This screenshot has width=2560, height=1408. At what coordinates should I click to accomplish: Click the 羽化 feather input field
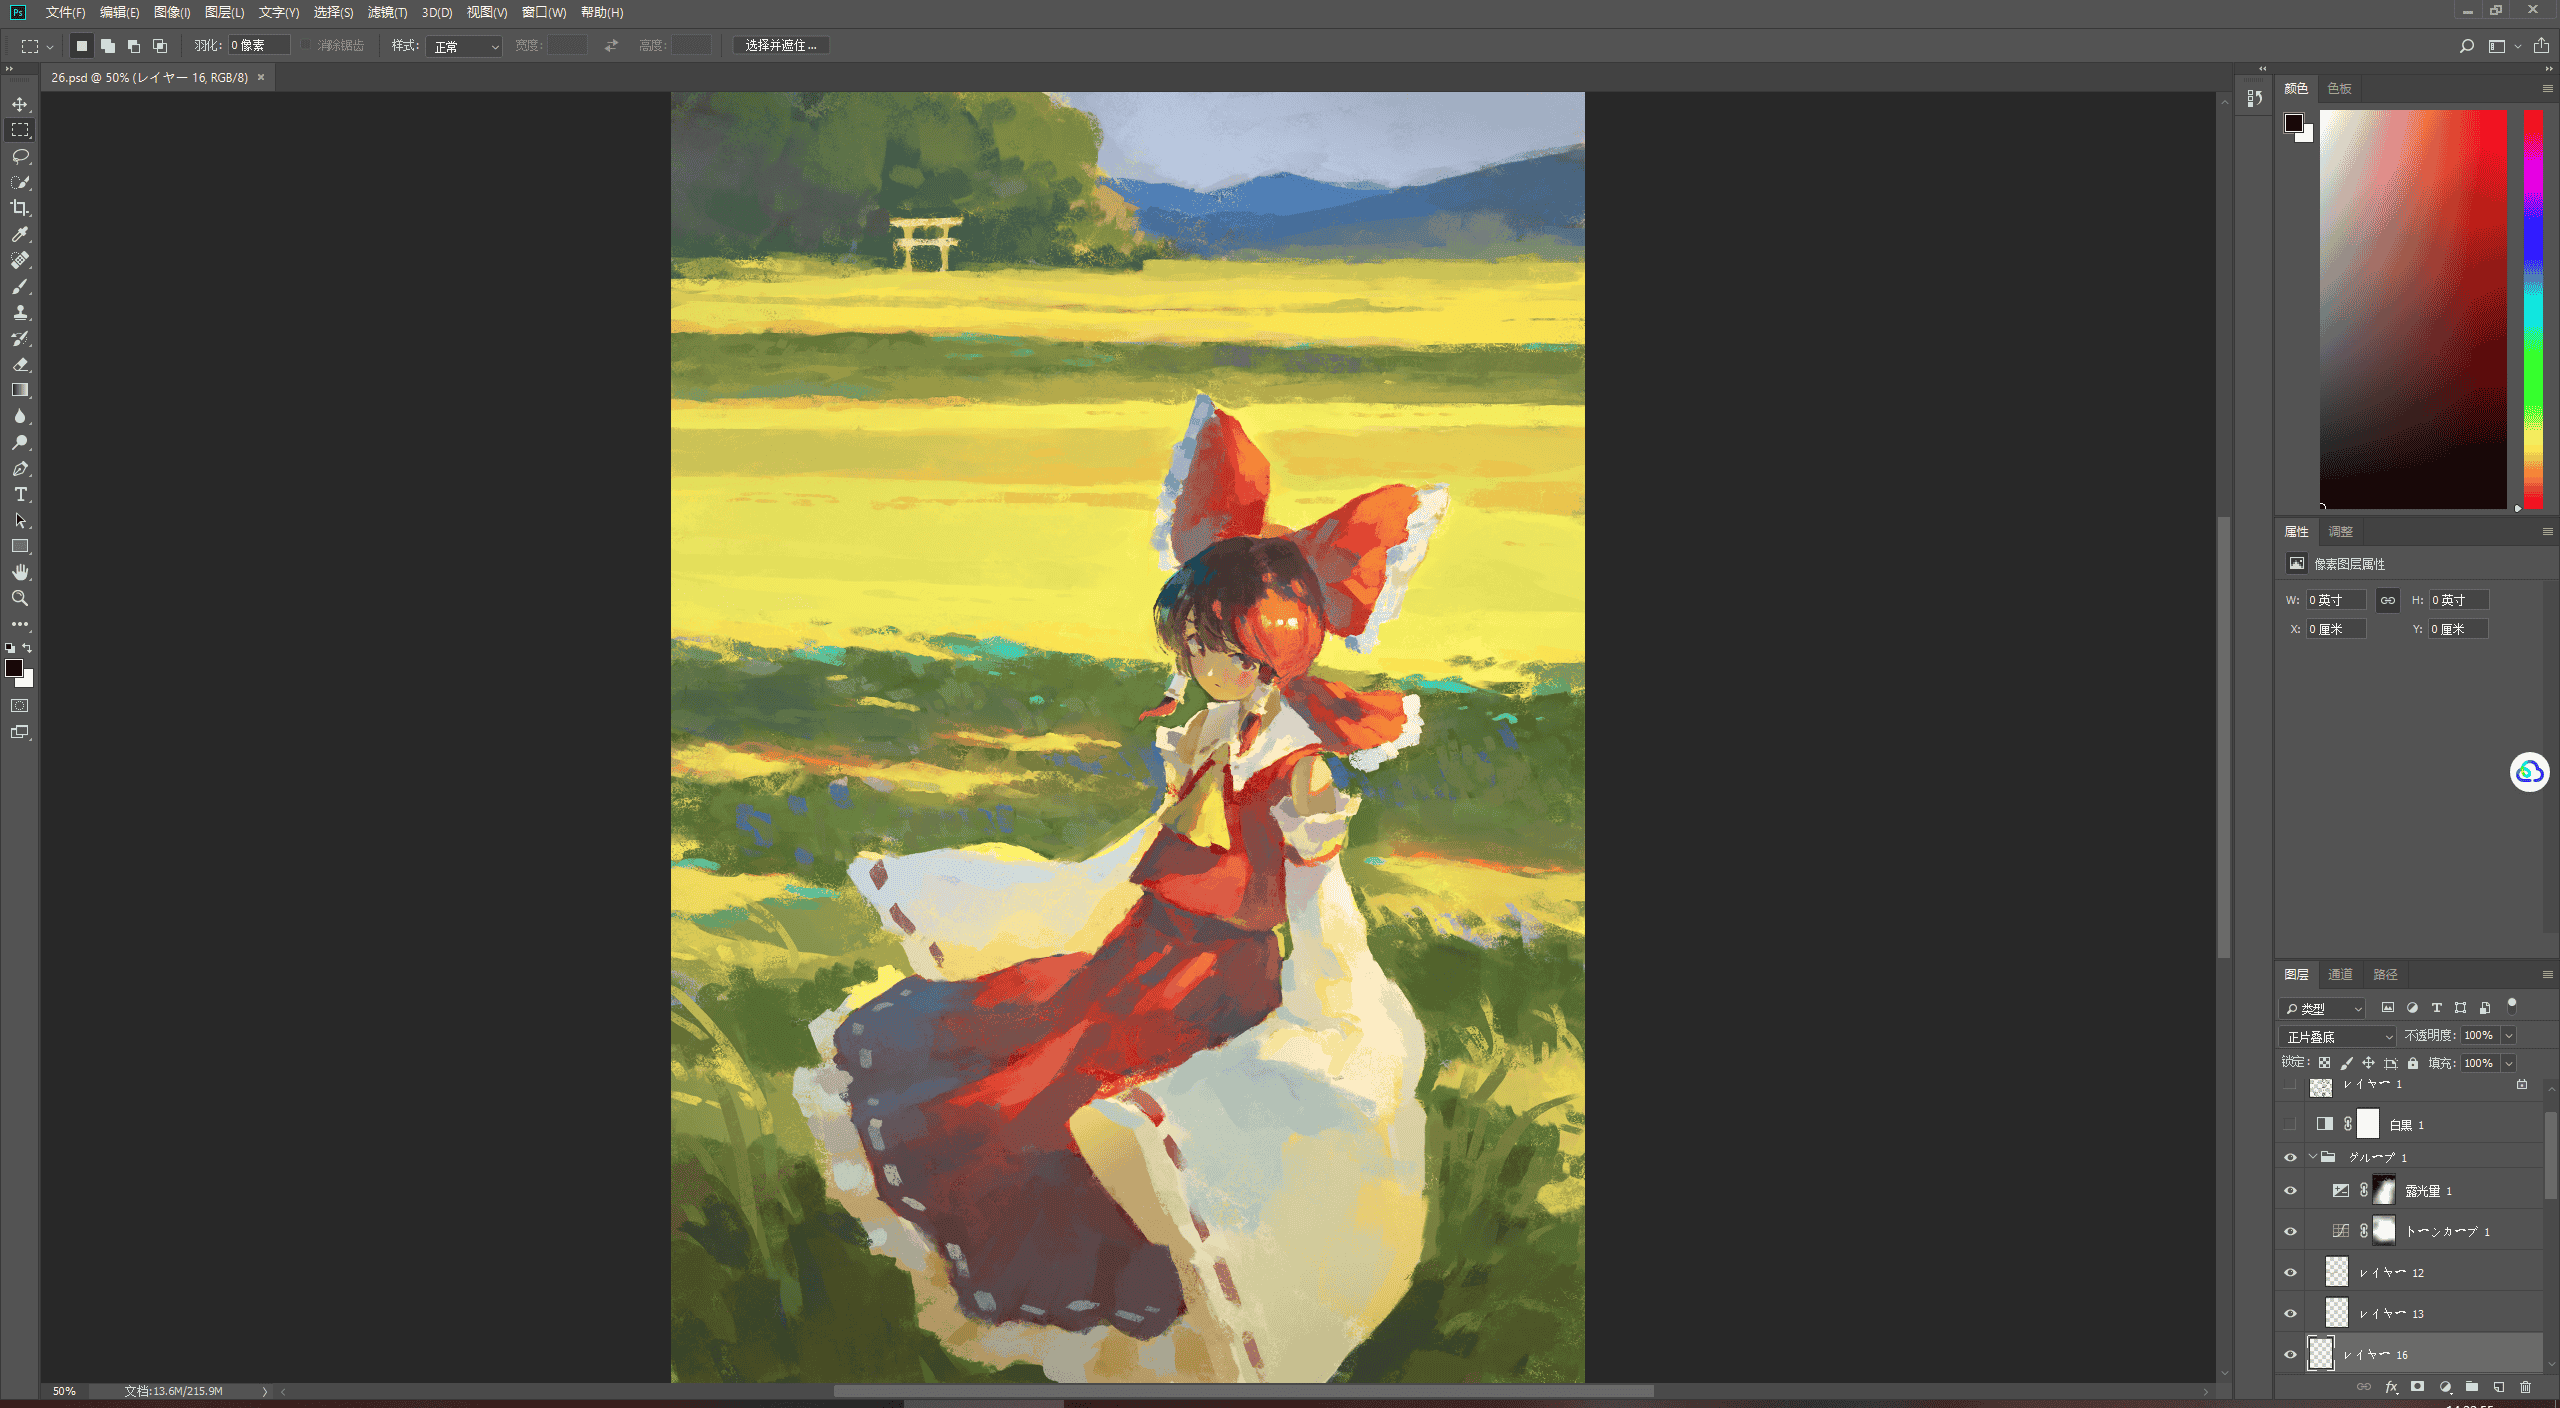(259, 45)
